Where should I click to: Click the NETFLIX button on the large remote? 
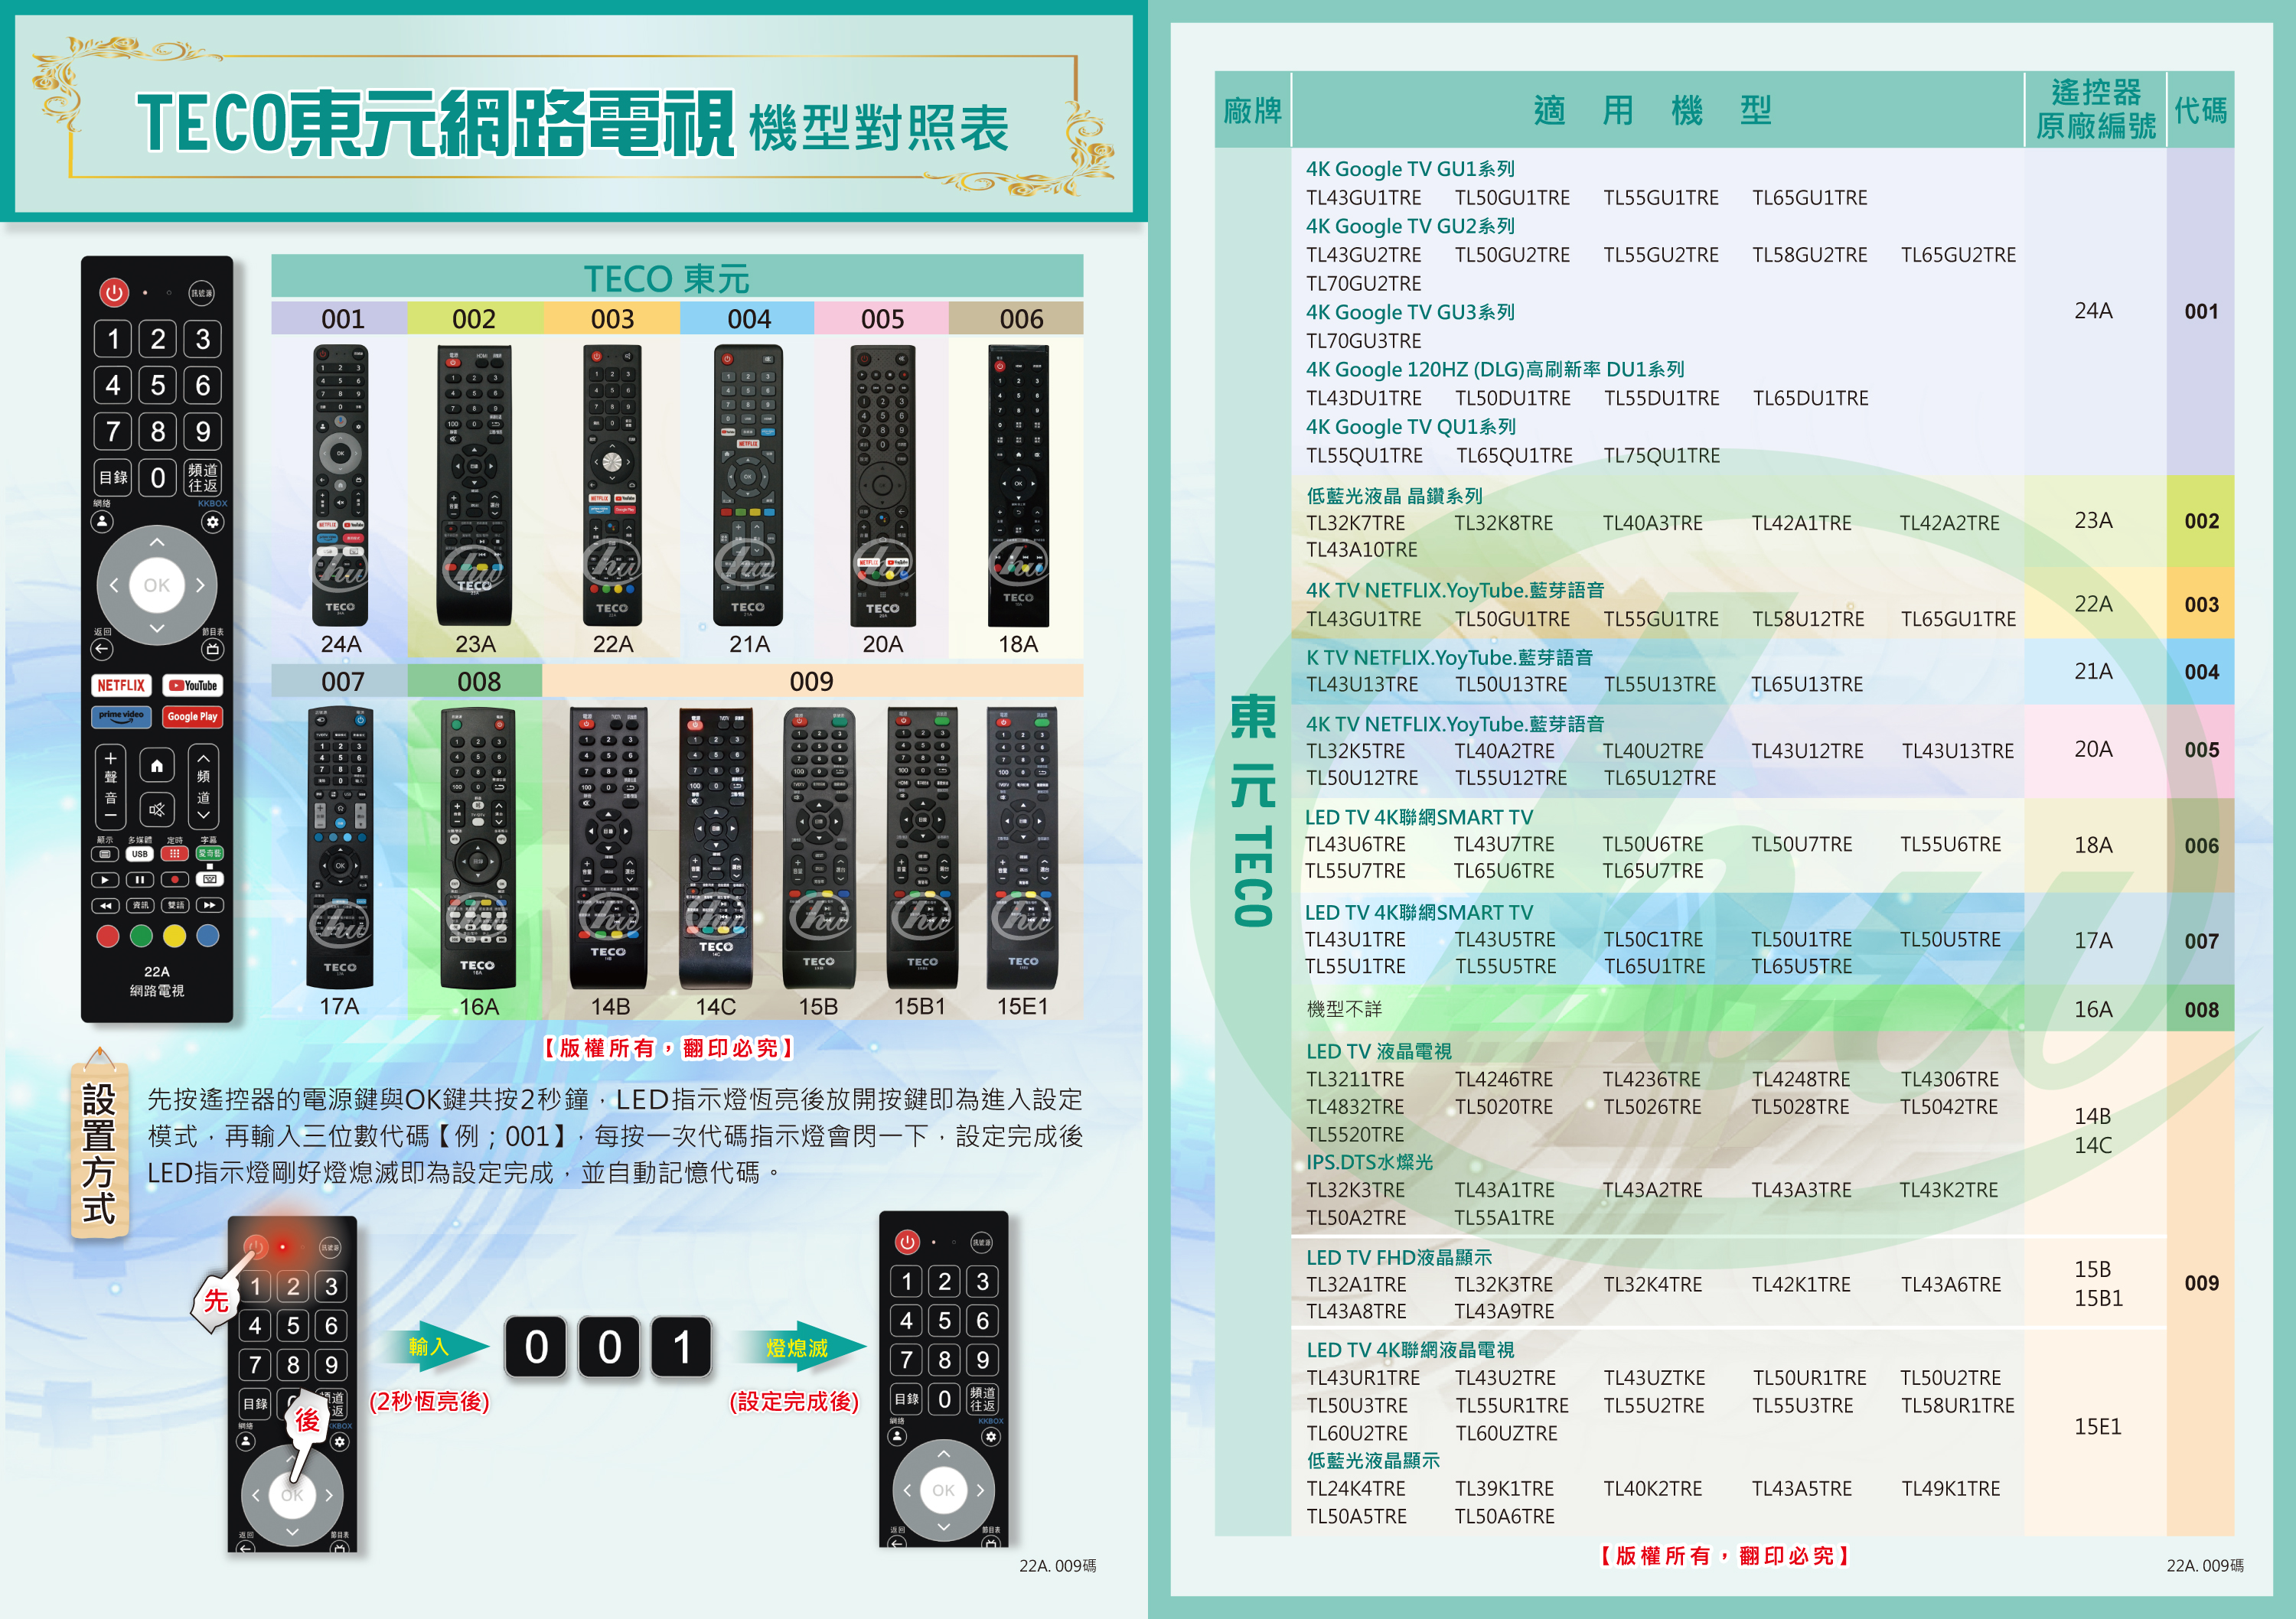(121, 686)
